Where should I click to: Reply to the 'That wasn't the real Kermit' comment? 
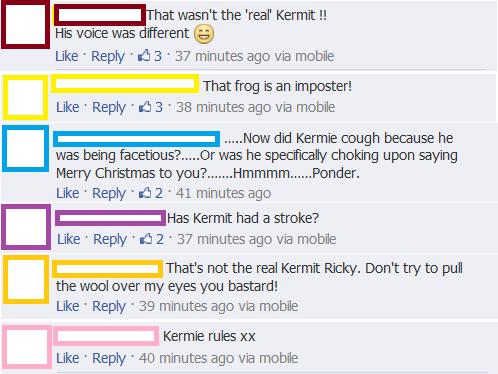[x=108, y=56]
